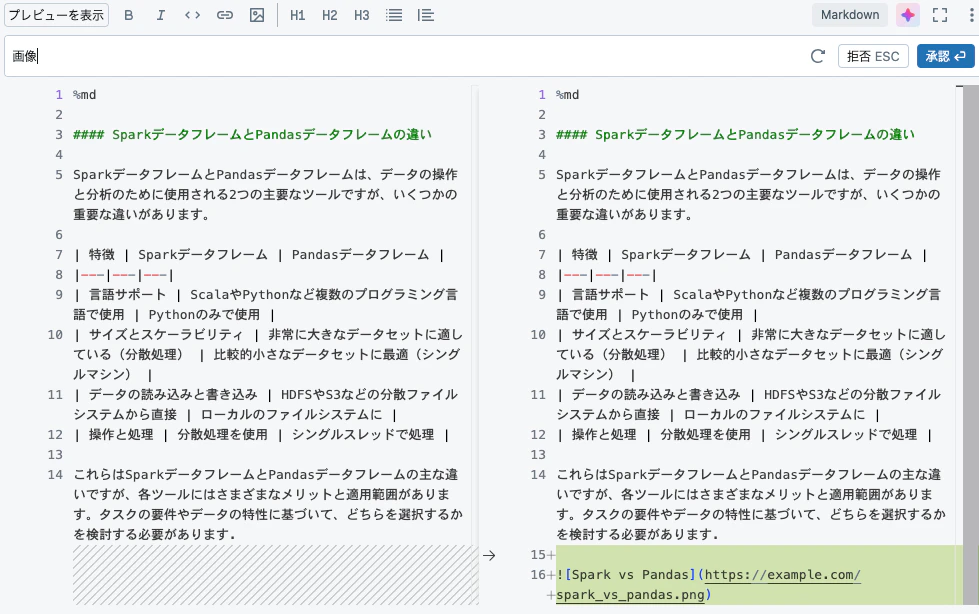
Task: Click the プレビューを表示 button
Action: (56, 15)
